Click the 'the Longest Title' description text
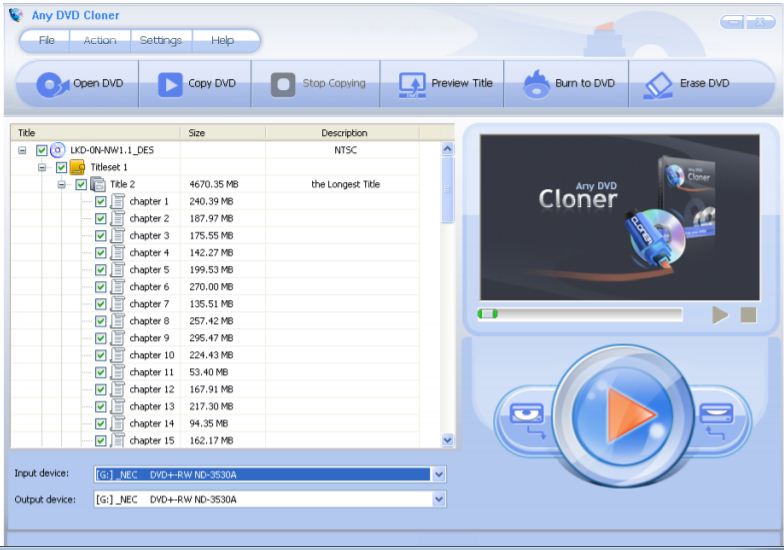This screenshot has width=784, height=550. pyautogui.click(x=346, y=184)
